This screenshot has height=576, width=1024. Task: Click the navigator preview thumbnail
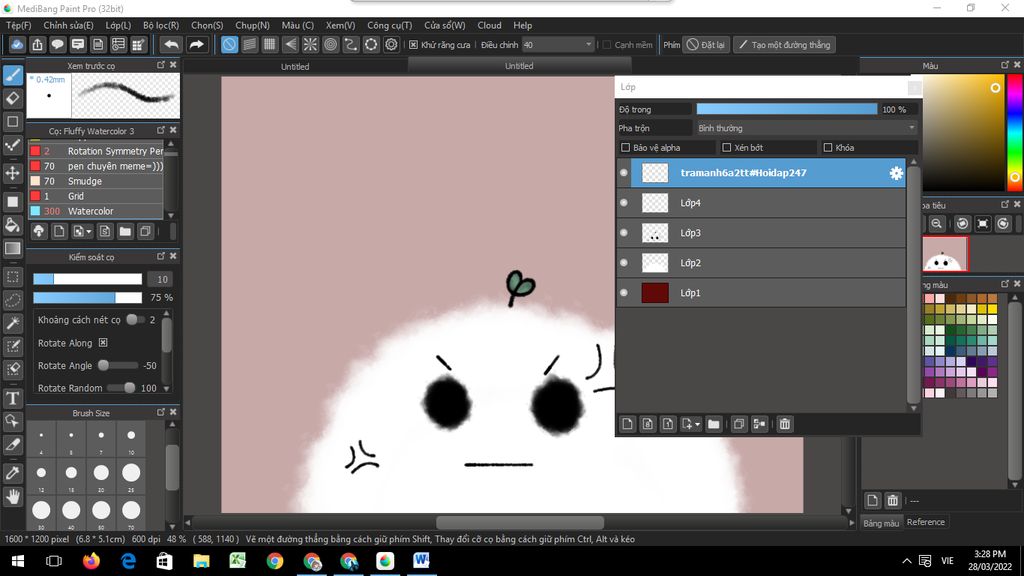(x=944, y=253)
